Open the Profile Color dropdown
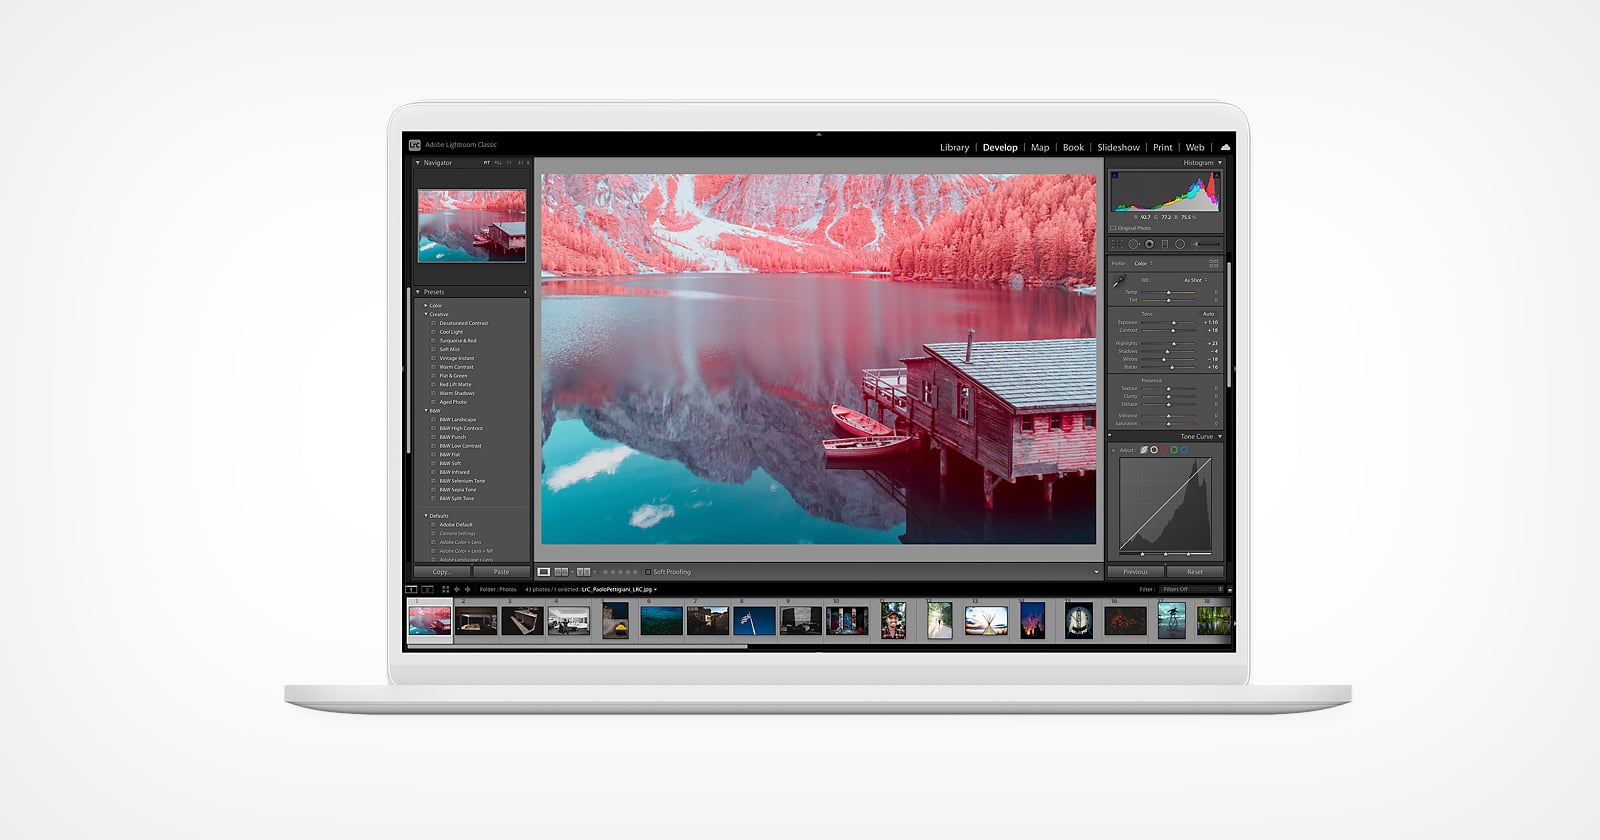1600x840 pixels. point(1143,263)
